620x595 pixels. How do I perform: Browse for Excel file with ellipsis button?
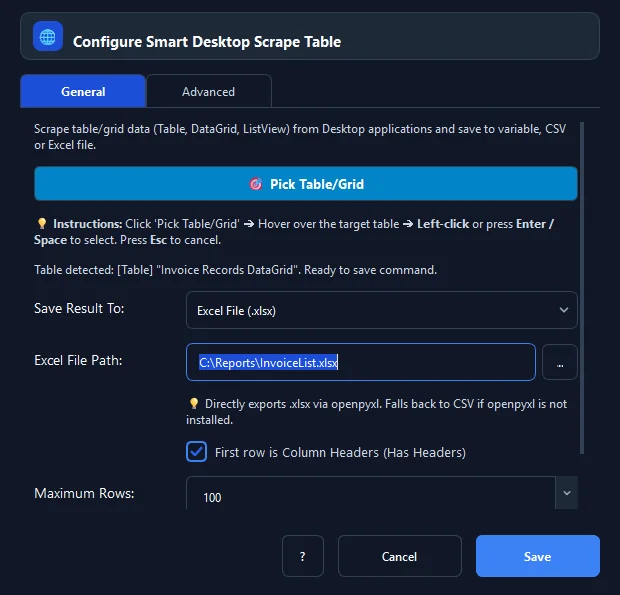tap(560, 362)
